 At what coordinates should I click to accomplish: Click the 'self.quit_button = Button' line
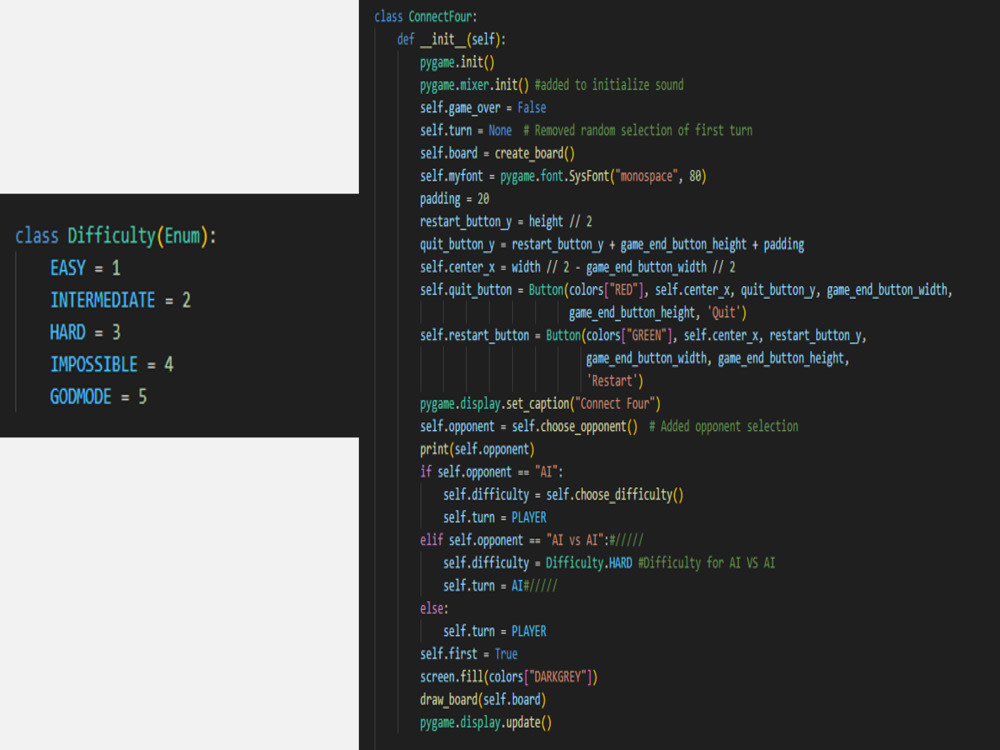(x=686, y=290)
